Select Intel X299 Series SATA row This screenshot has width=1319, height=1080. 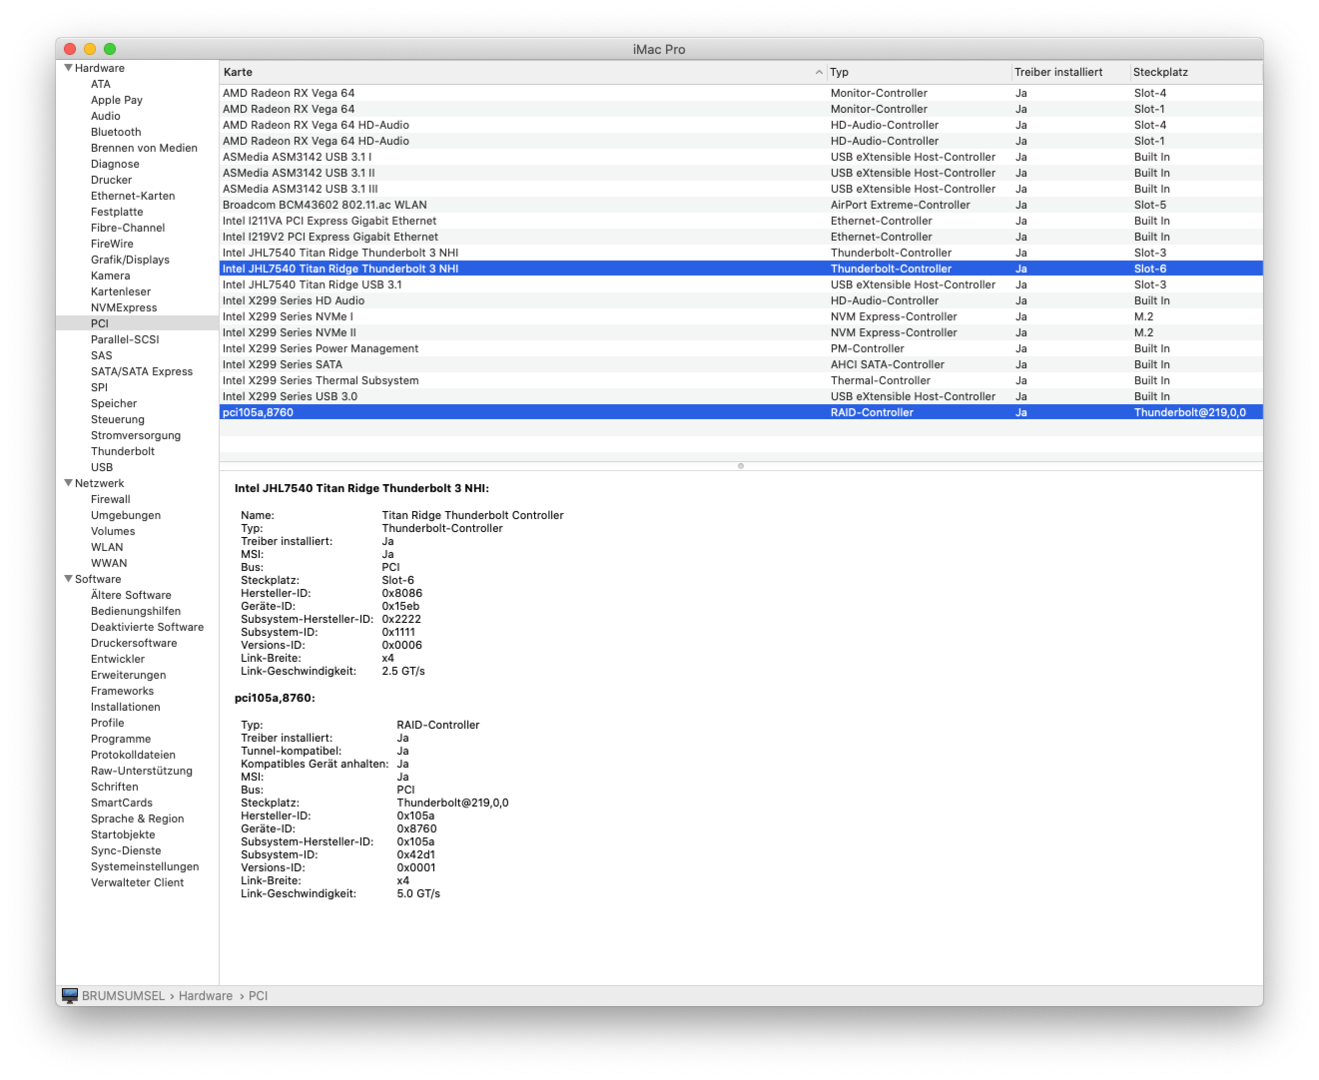click(741, 365)
